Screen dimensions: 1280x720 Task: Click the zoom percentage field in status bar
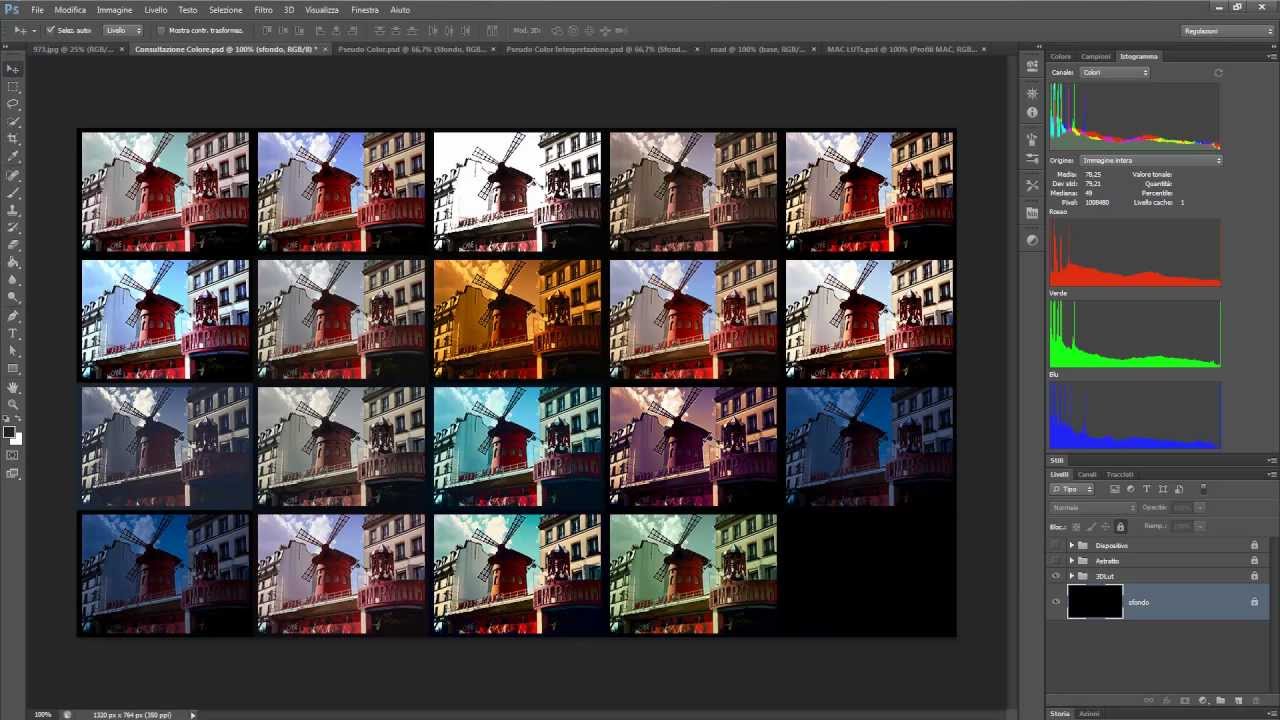click(x=43, y=715)
